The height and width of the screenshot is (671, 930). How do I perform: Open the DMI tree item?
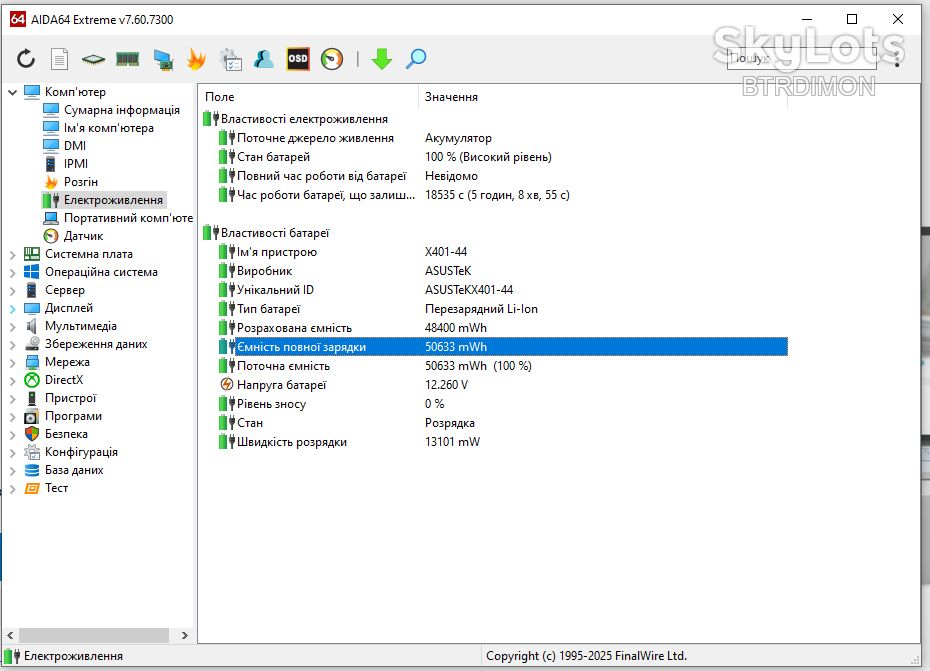(x=75, y=146)
